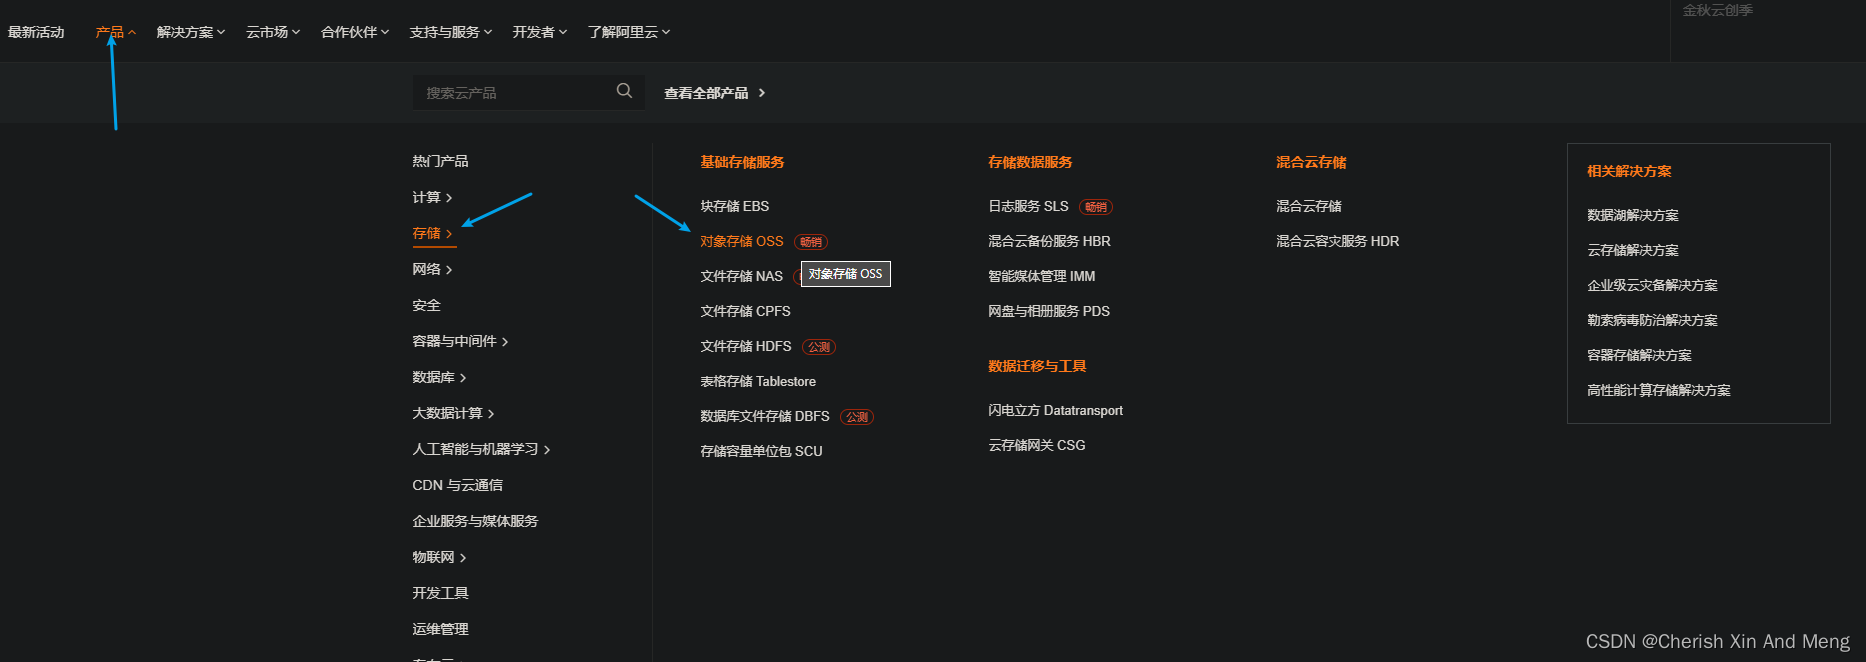Viewport: 1866px width, 662px height.
Task: Open 查看全部产品 link
Action: (714, 93)
